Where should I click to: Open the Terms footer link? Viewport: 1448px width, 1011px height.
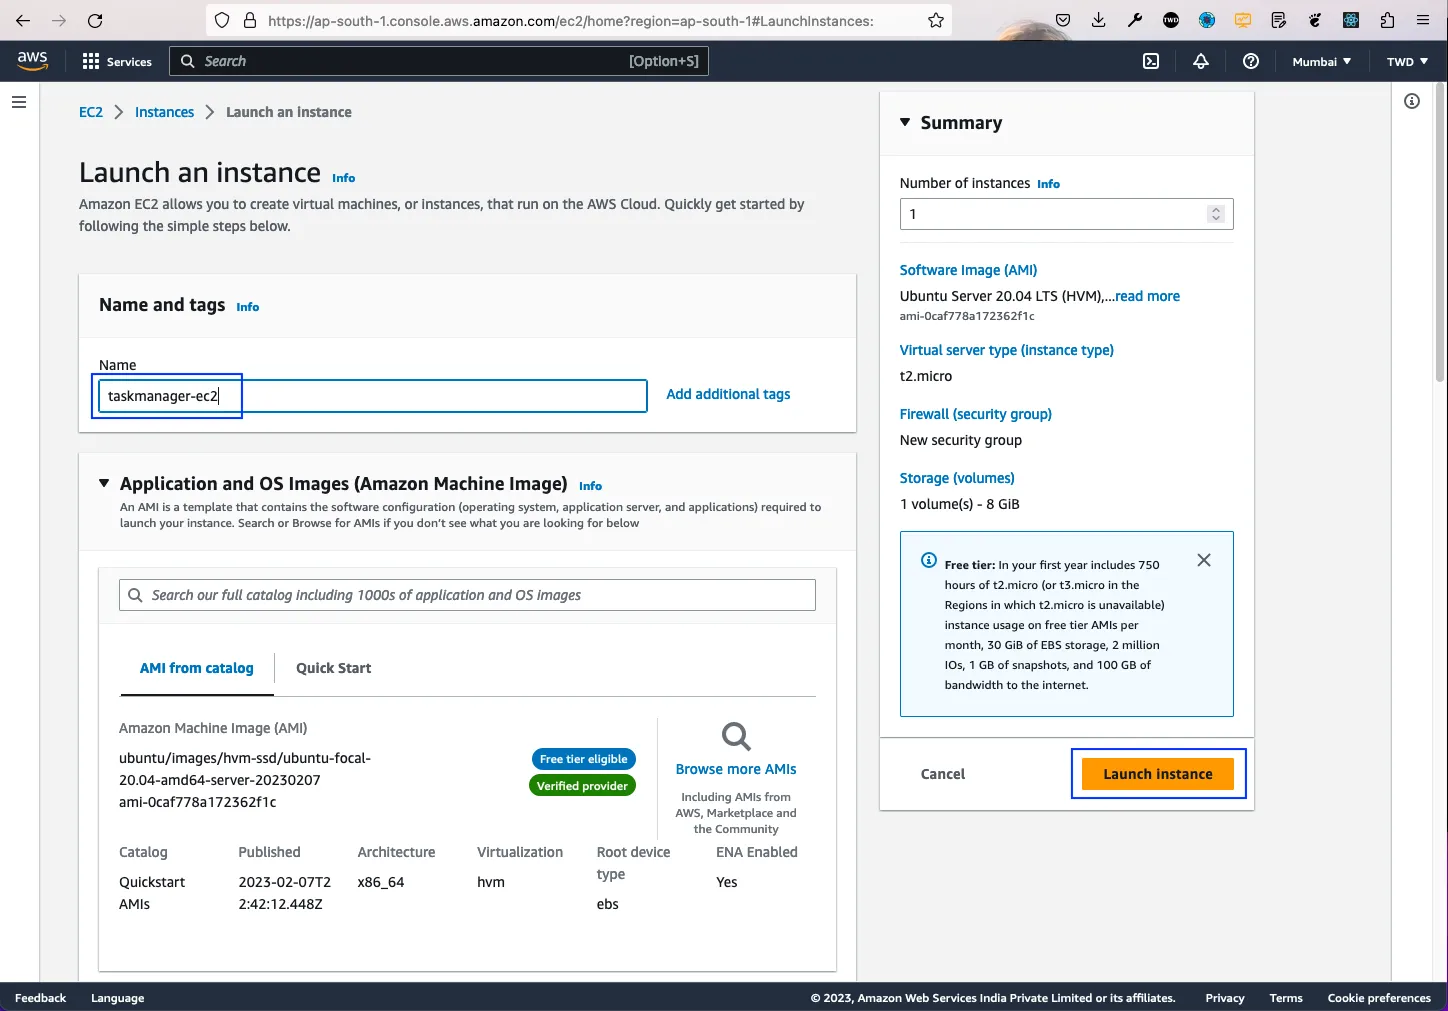(1286, 998)
